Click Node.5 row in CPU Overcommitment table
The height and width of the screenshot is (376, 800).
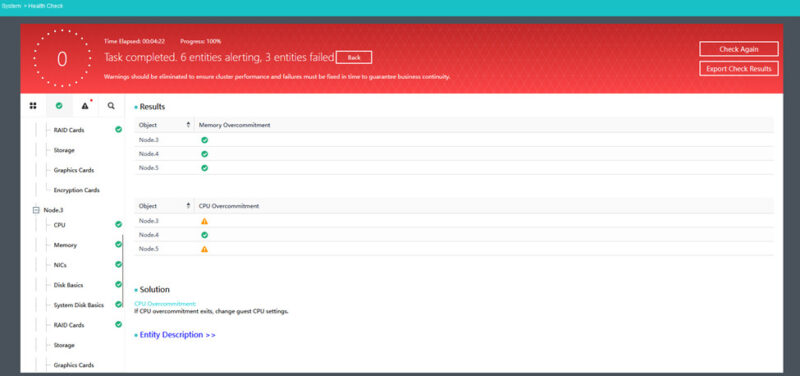tap(454, 249)
